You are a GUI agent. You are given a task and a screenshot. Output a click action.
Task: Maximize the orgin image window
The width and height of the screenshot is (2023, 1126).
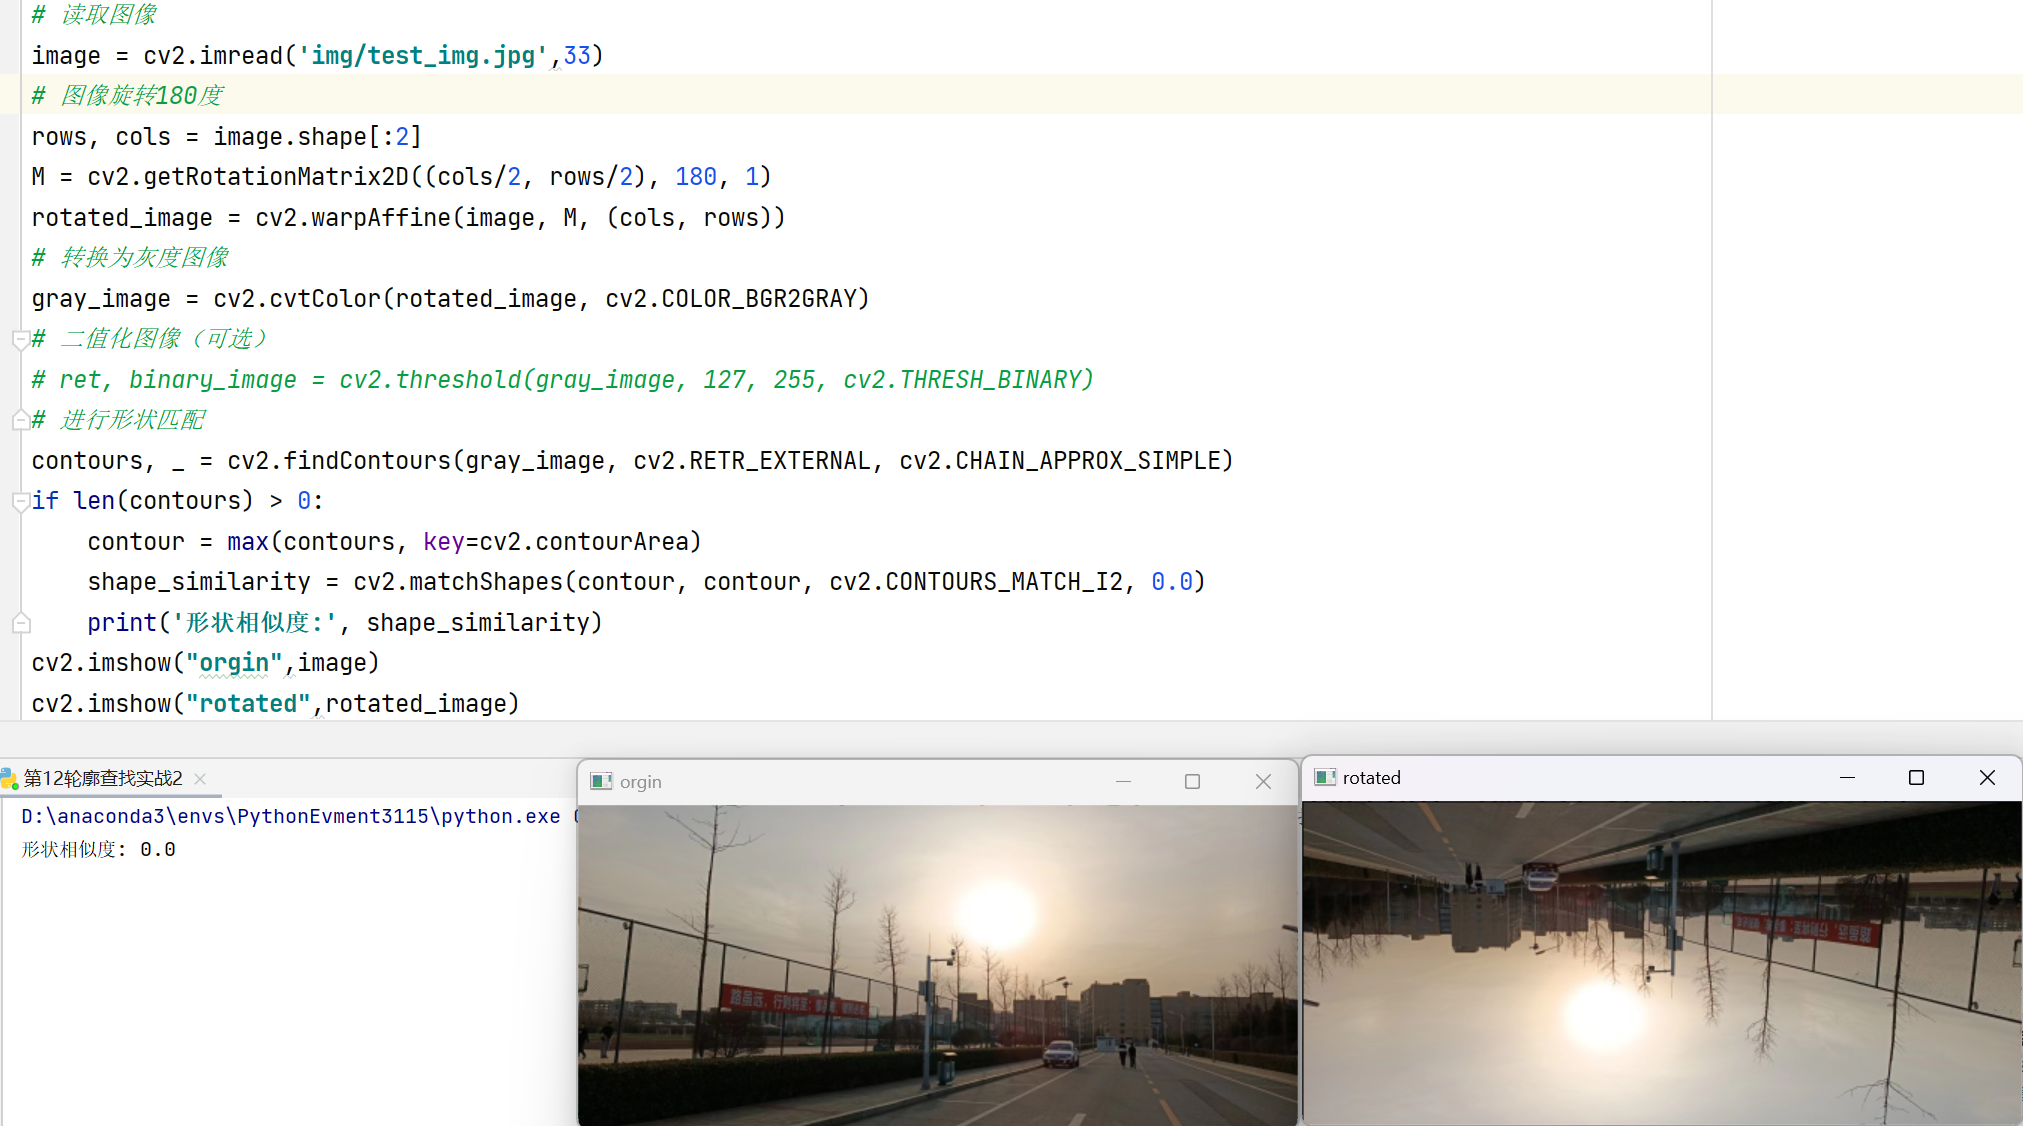1192,781
